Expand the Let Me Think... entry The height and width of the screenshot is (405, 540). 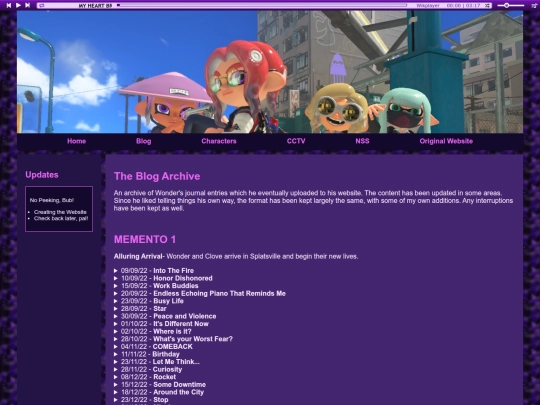click(x=157, y=362)
